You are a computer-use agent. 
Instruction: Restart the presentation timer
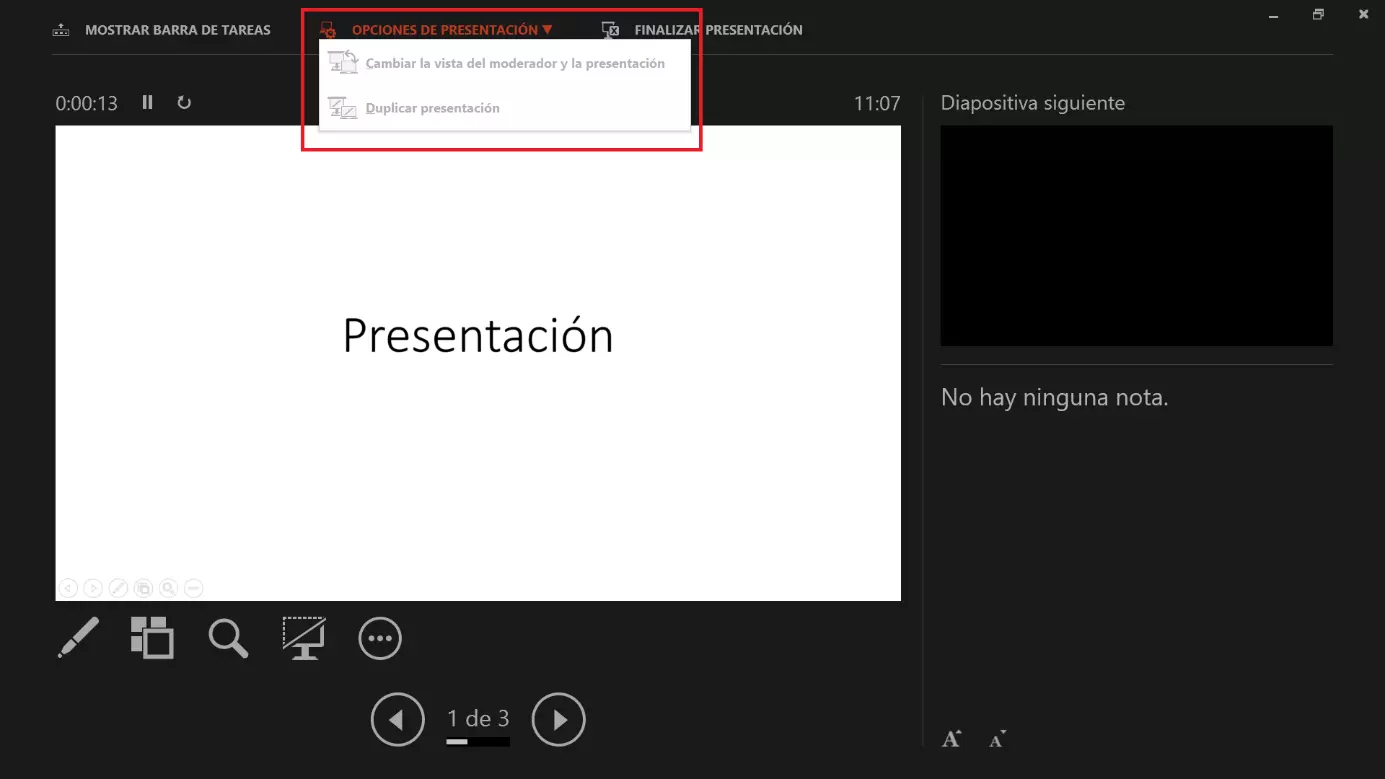tap(184, 102)
